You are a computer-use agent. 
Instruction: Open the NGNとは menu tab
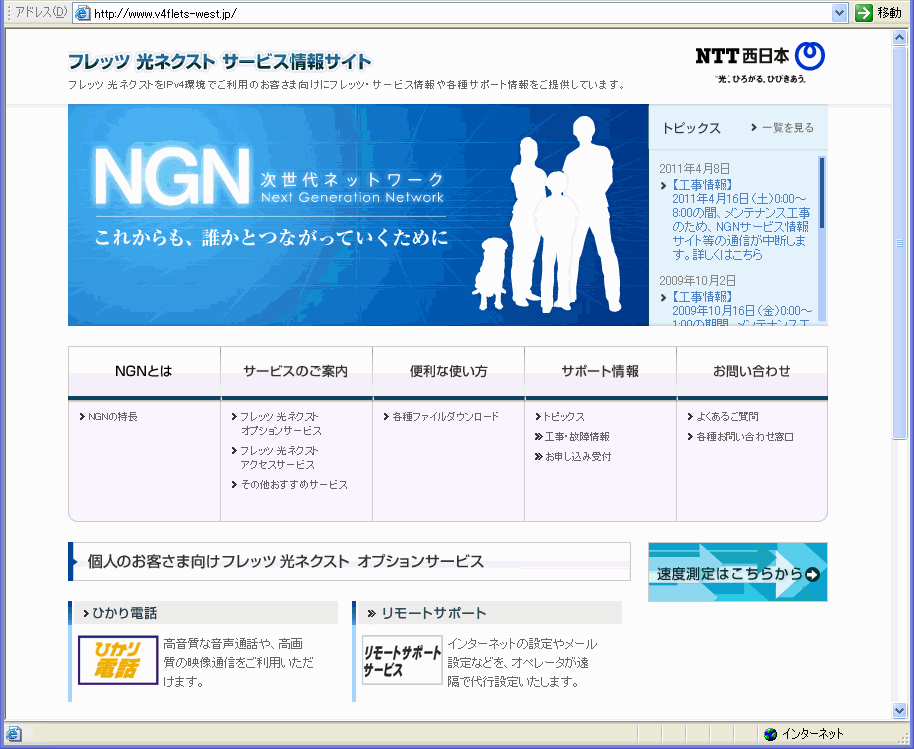coord(144,371)
